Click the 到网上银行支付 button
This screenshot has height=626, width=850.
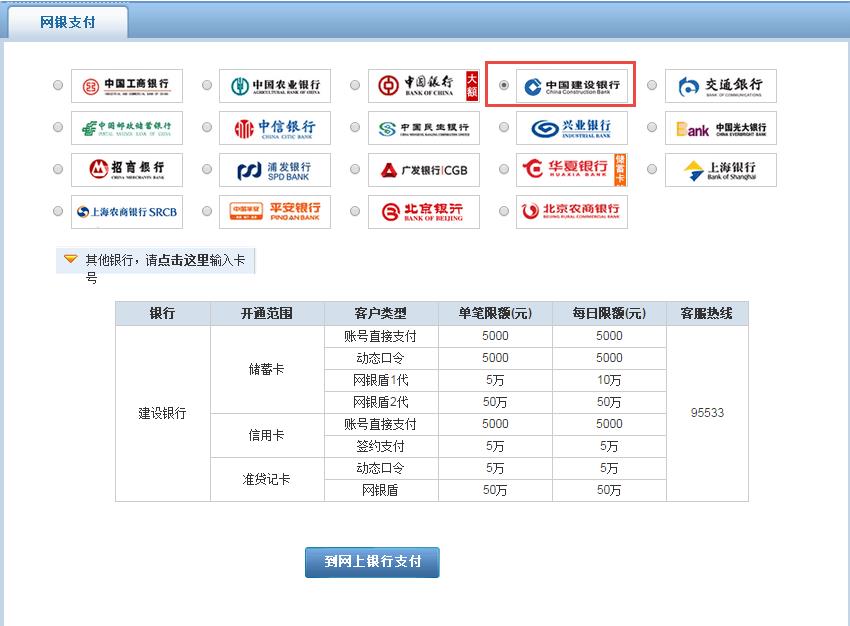tap(372, 562)
